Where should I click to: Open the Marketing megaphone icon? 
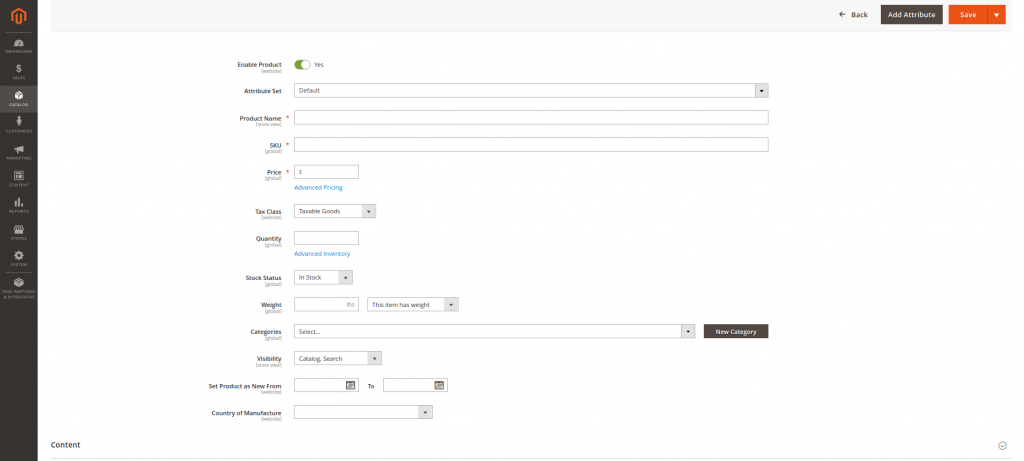click(18, 151)
